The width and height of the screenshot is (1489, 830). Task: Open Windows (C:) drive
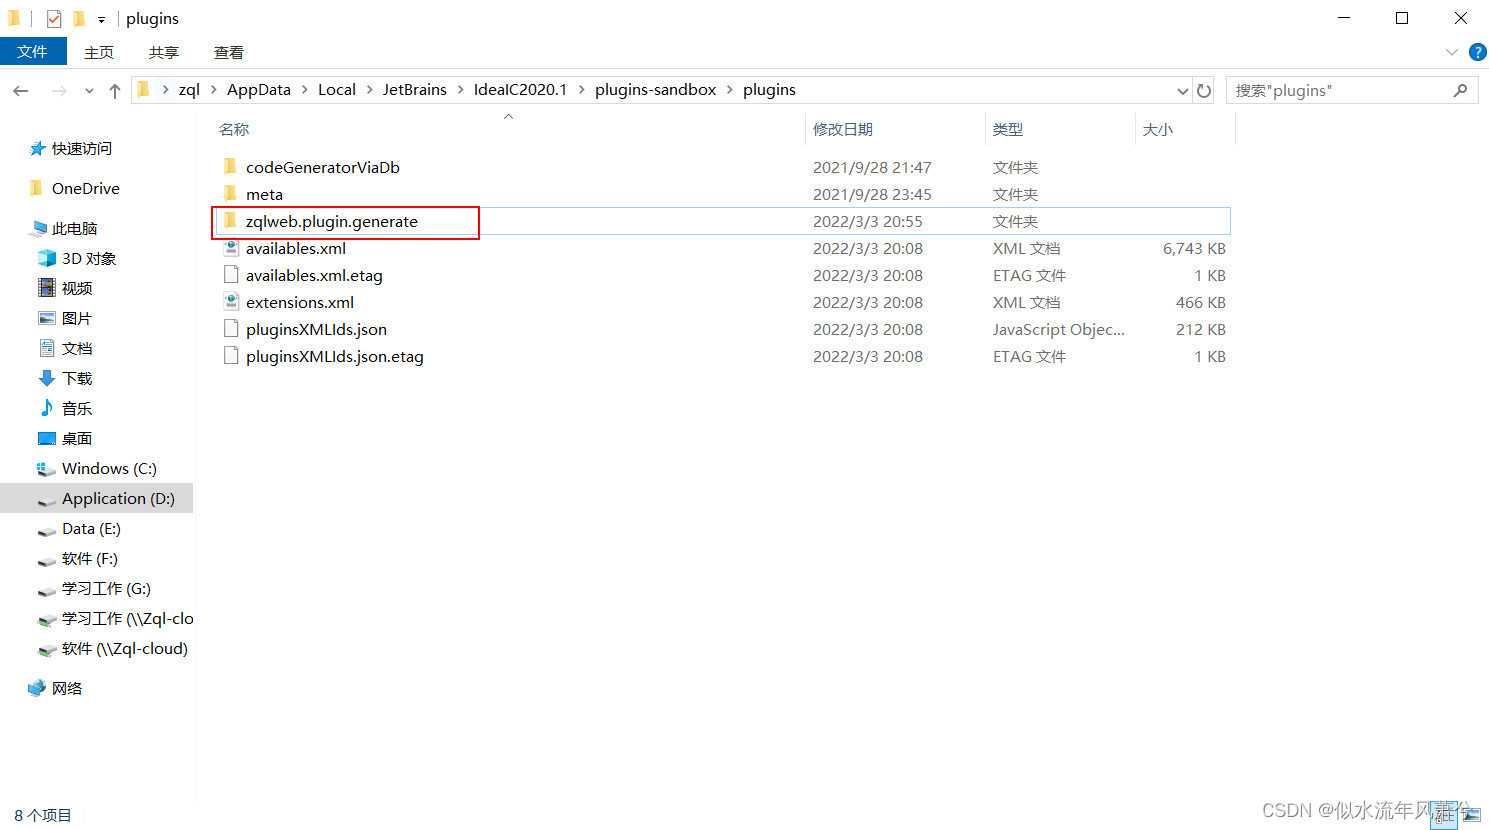click(109, 468)
